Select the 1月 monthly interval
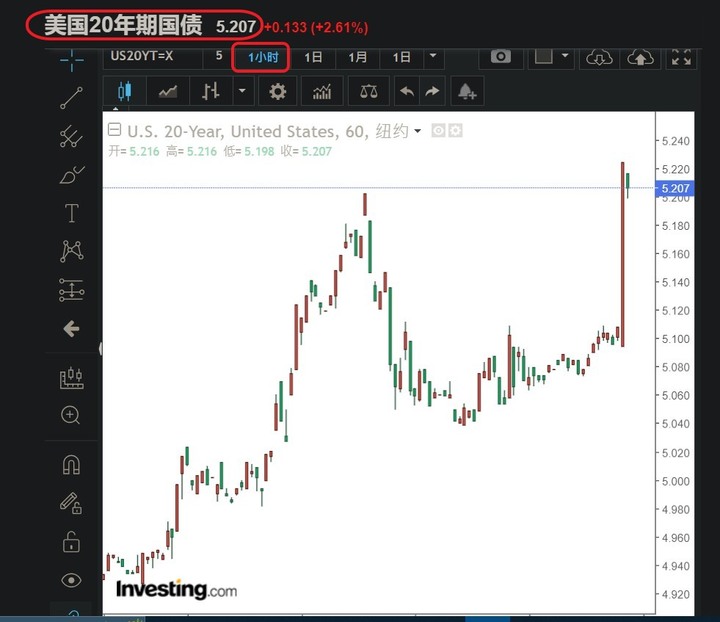This screenshot has width=720, height=622. (x=357, y=57)
